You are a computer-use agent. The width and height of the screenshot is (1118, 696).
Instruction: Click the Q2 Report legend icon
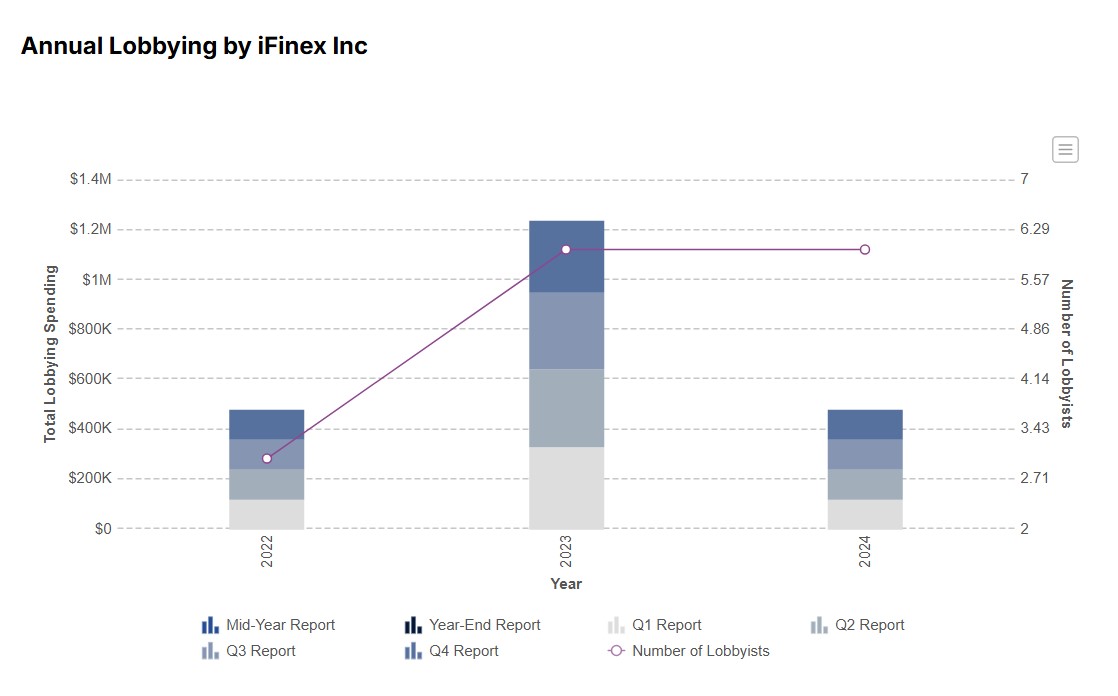click(x=819, y=625)
